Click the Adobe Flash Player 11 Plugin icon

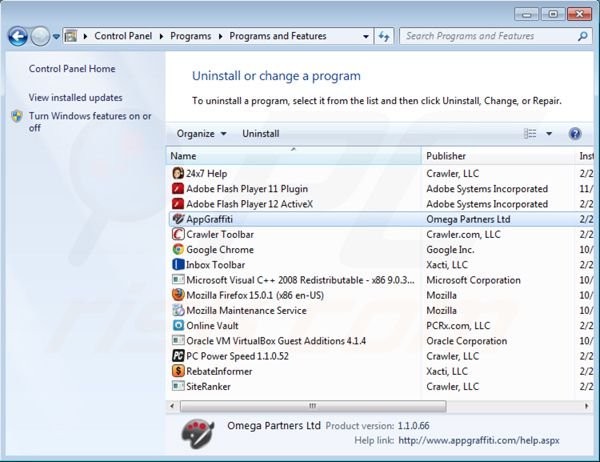[x=178, y=189]
